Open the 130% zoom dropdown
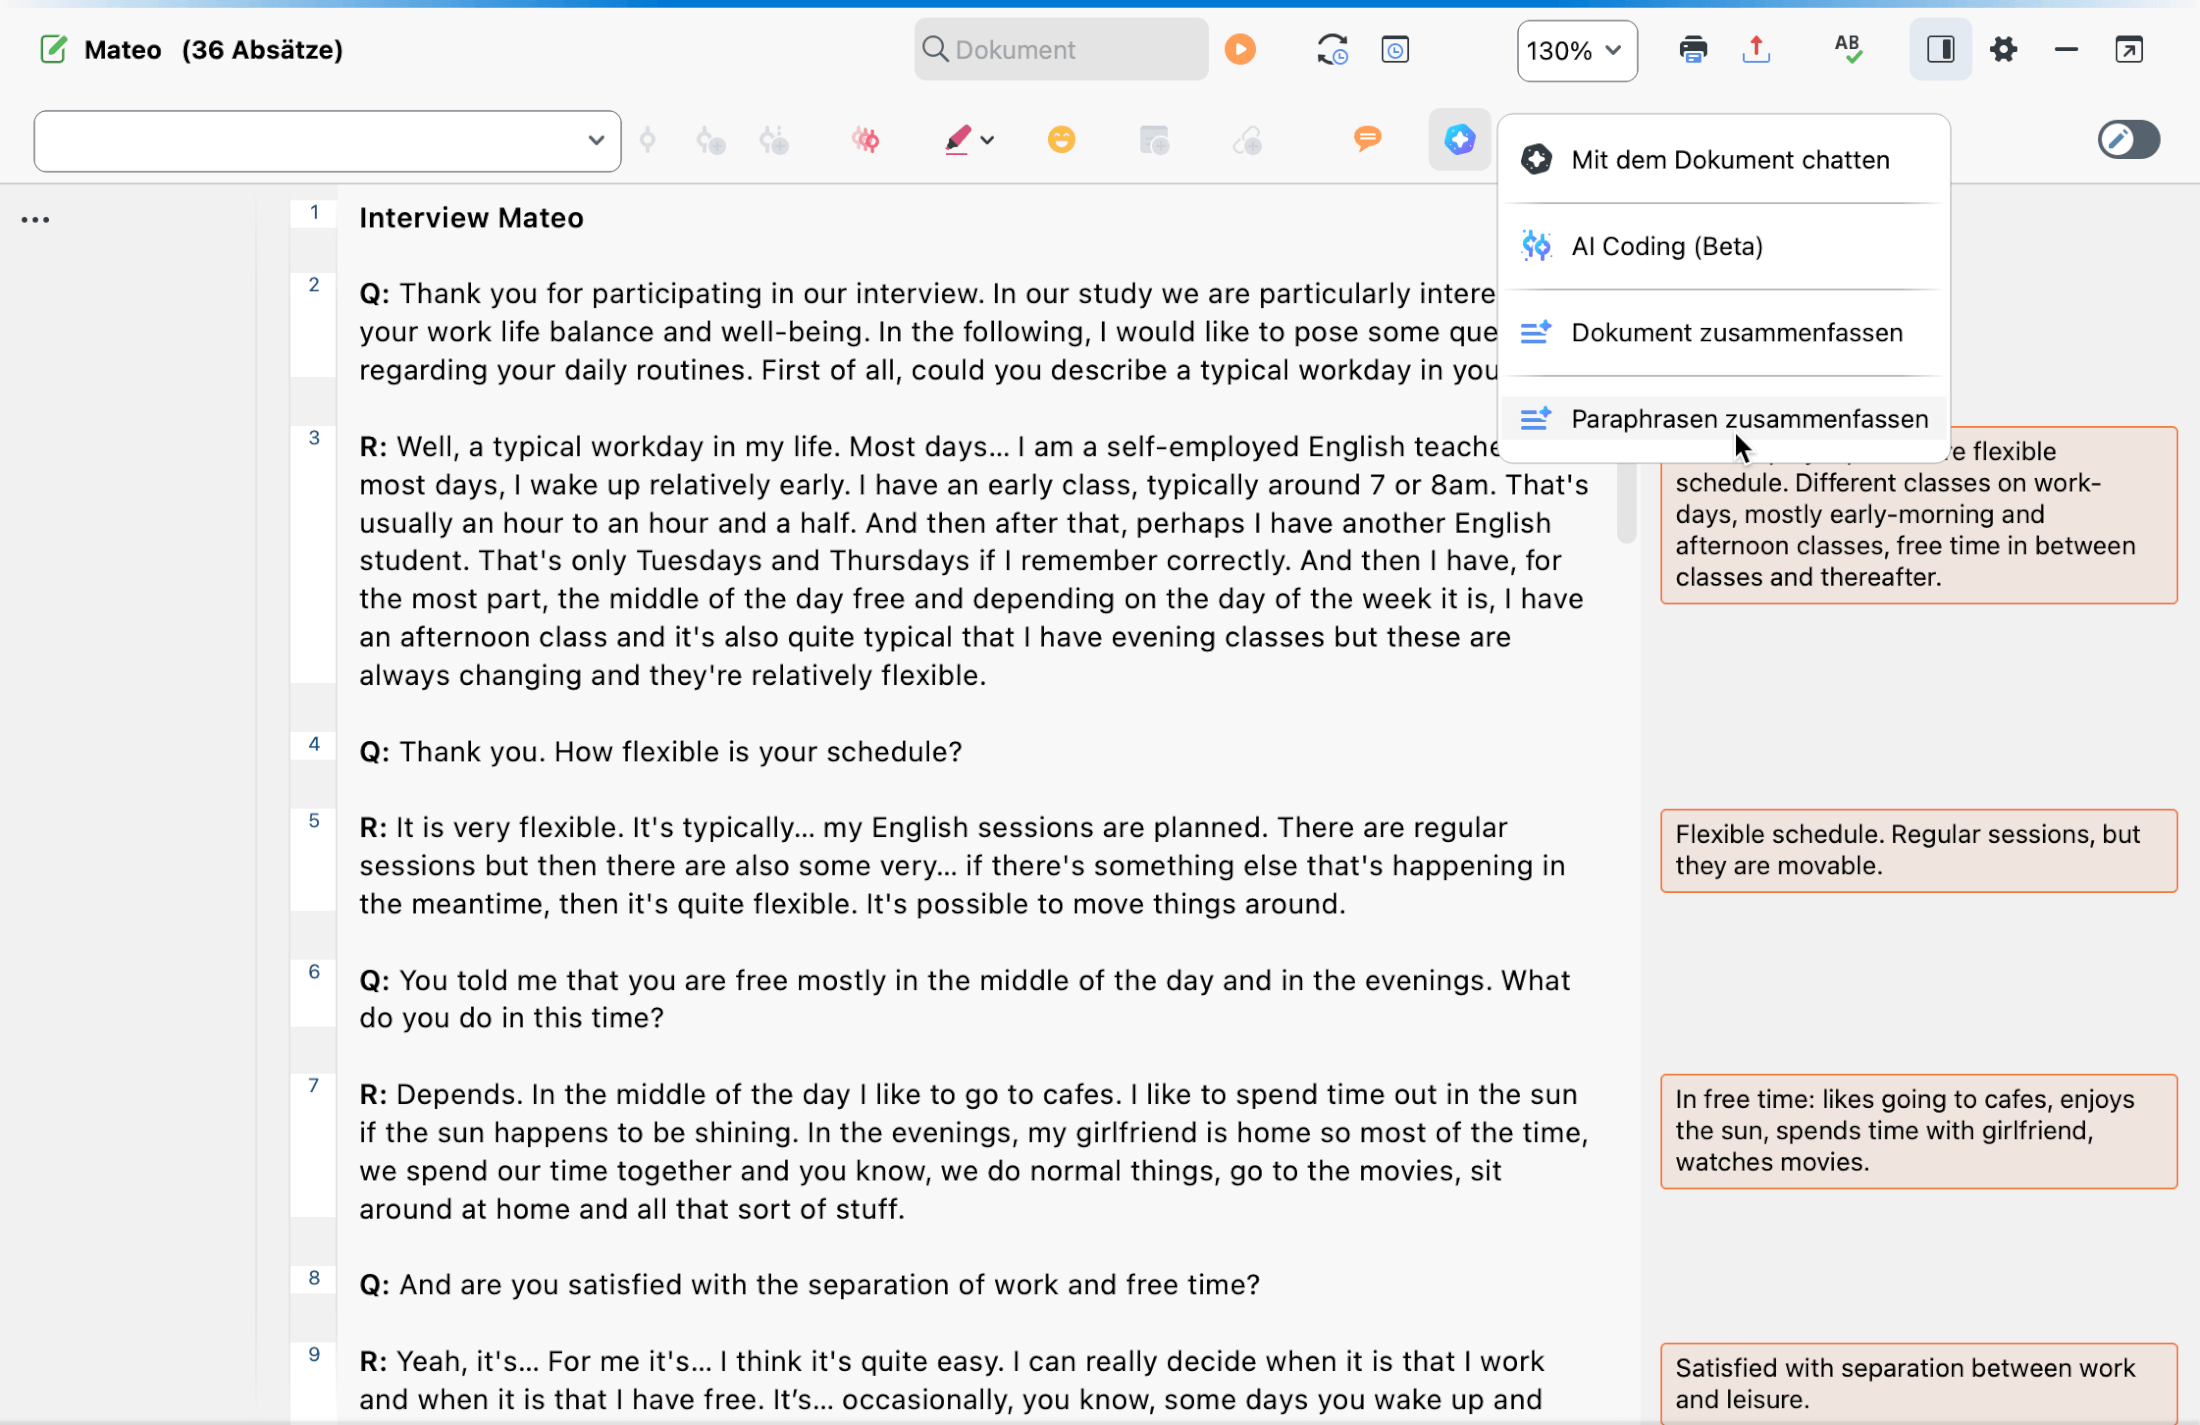 coord(1576,50)
